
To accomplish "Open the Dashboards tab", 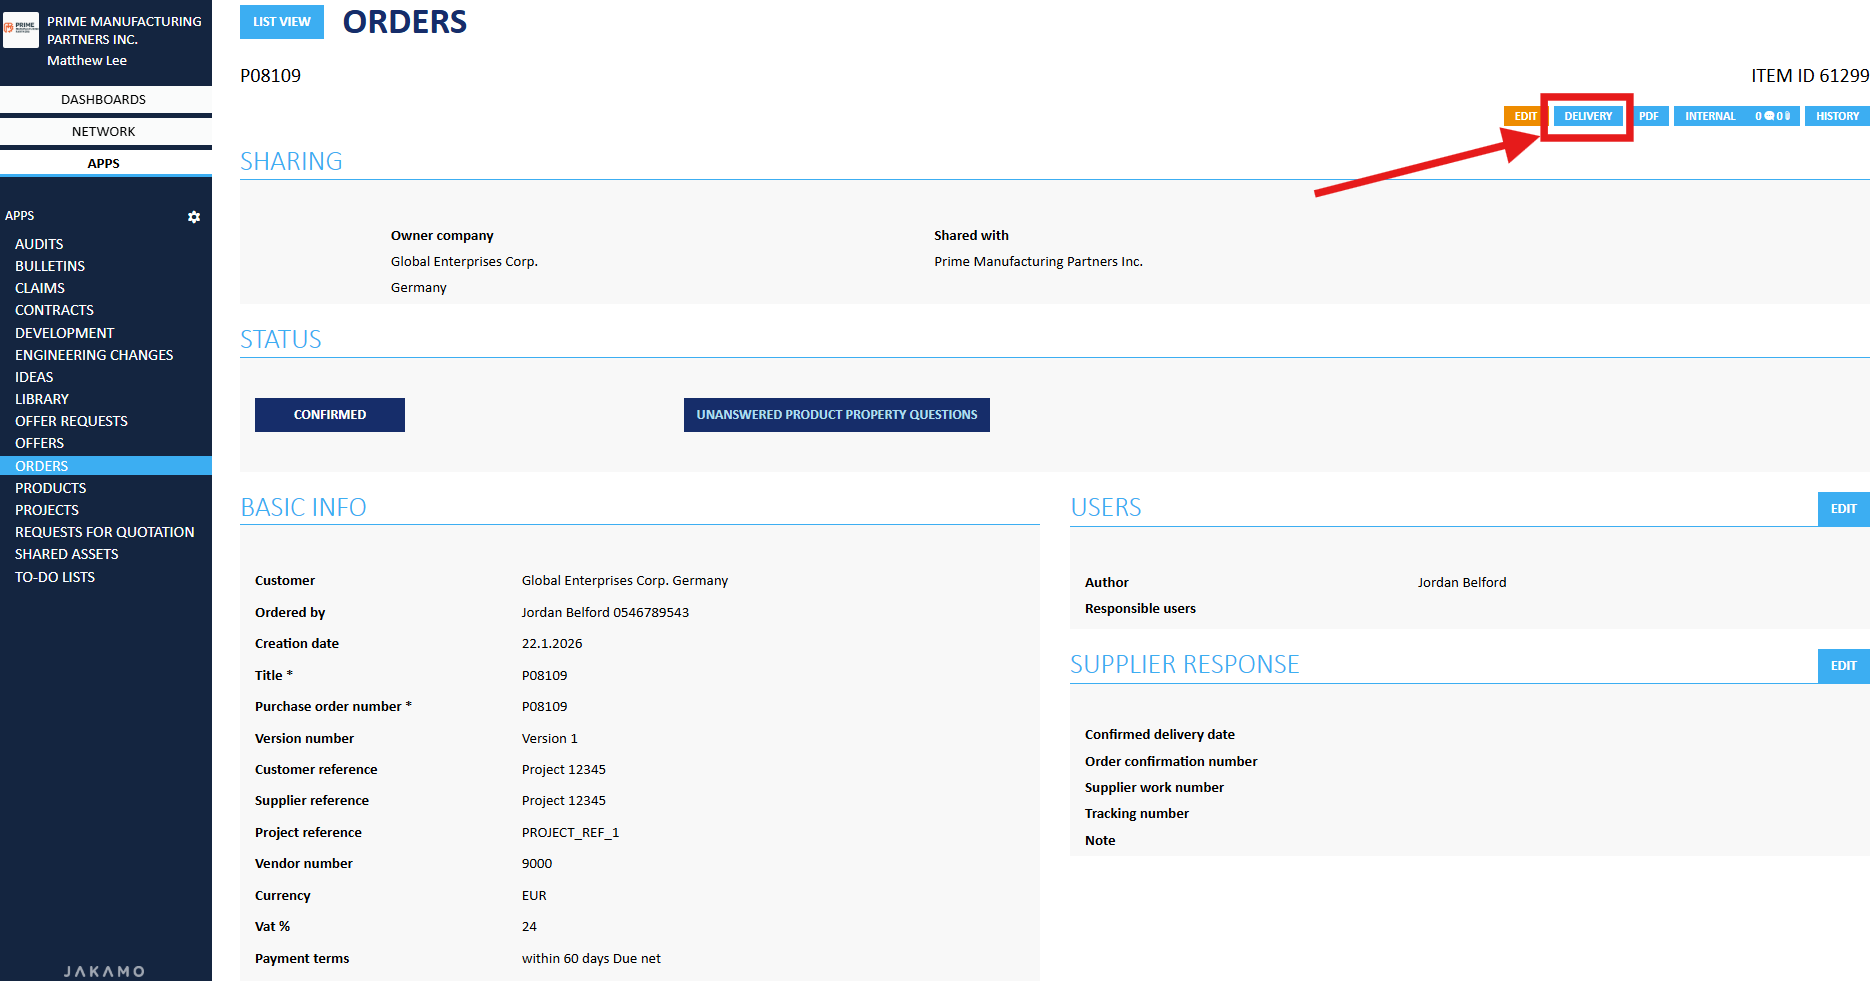I will click(104, 99).
